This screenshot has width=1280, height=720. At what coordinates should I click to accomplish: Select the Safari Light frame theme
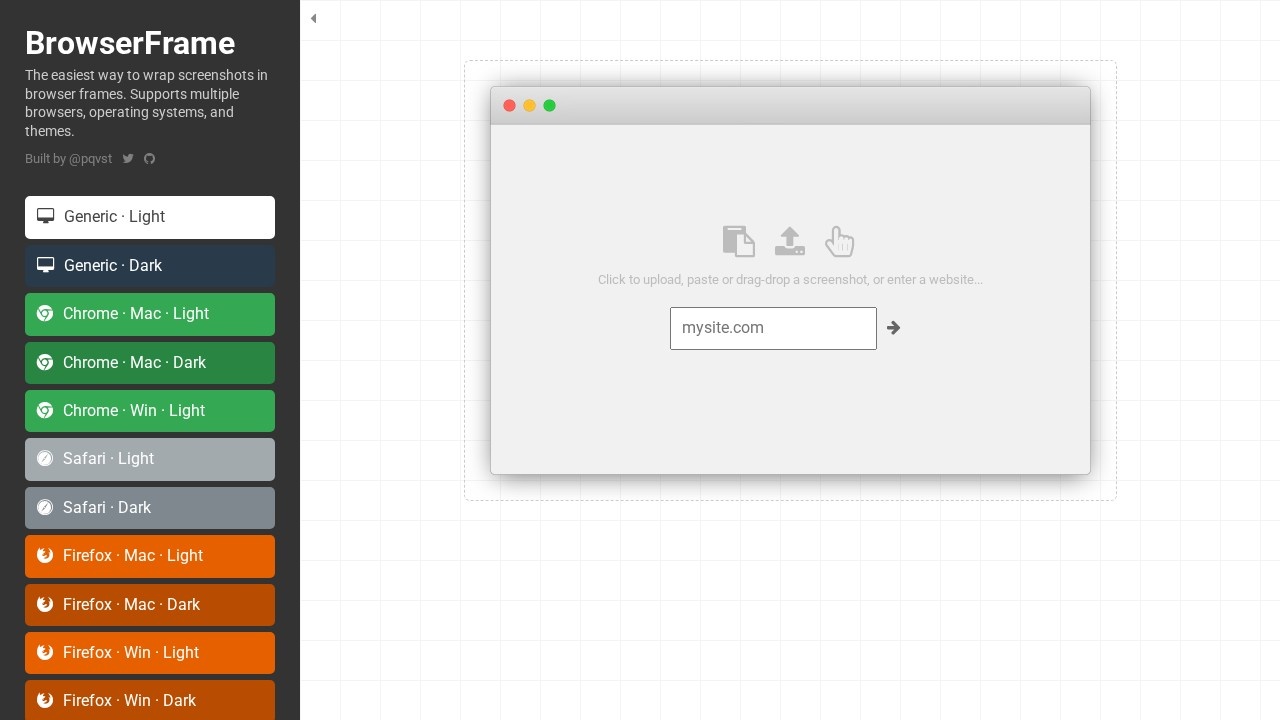click(150, 459)
